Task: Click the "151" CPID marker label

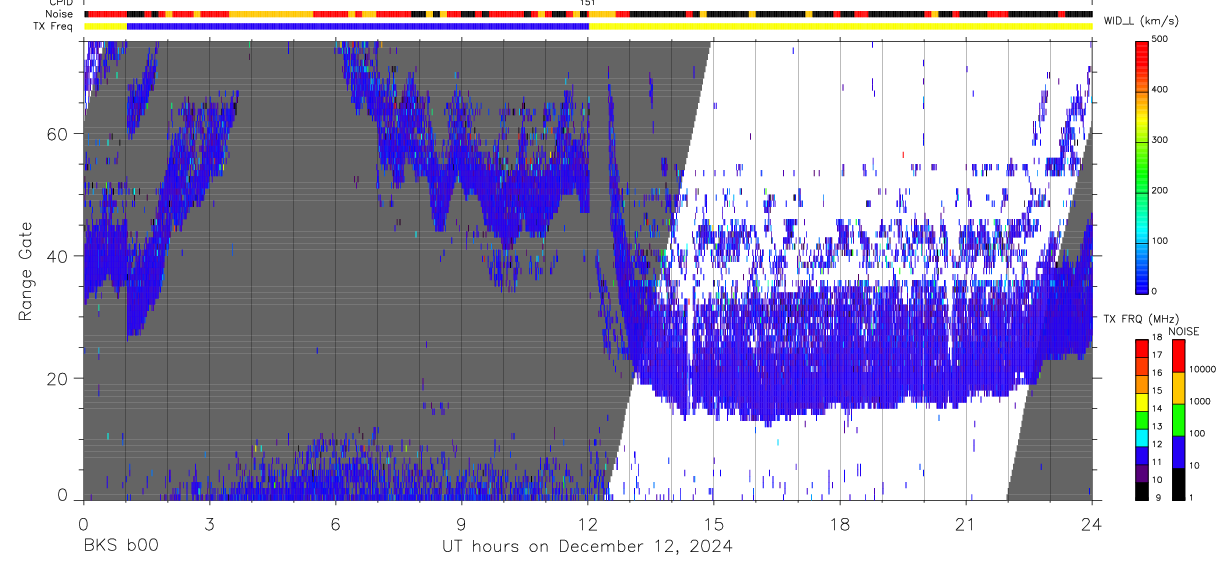Action: [x=588, y=3]
